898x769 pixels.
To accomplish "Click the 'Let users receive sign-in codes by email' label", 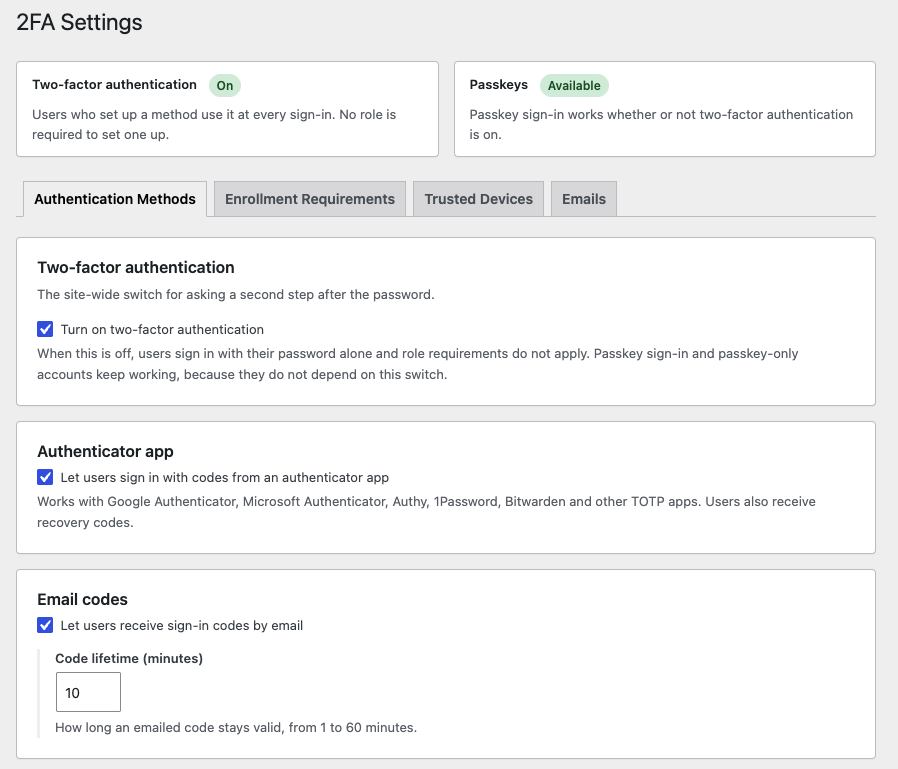I will (182, 625).
